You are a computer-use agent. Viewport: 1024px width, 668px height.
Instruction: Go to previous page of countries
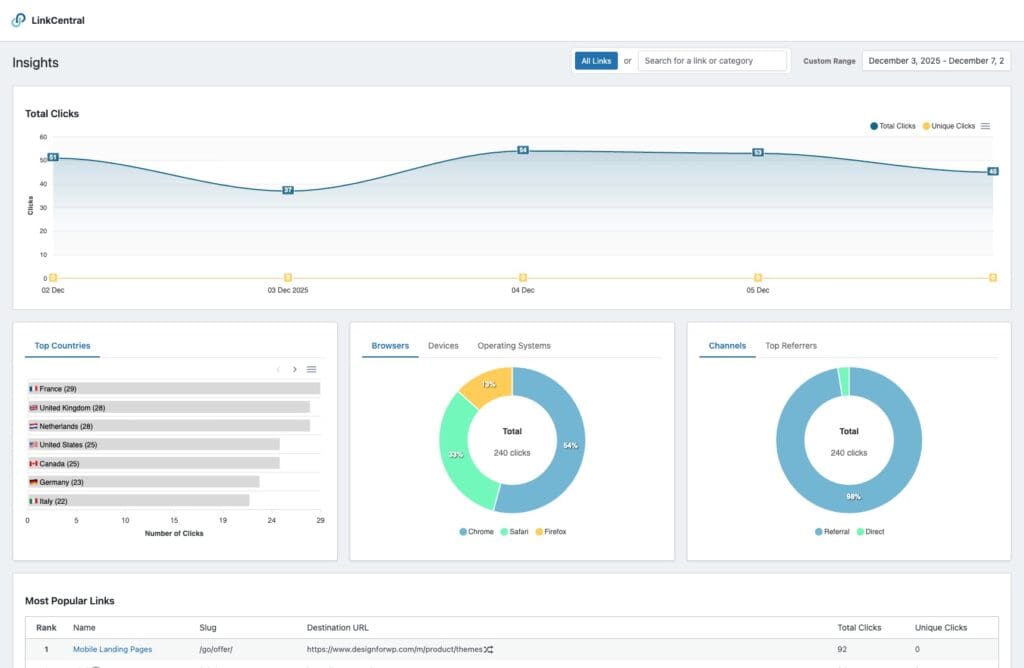point(278,369)
